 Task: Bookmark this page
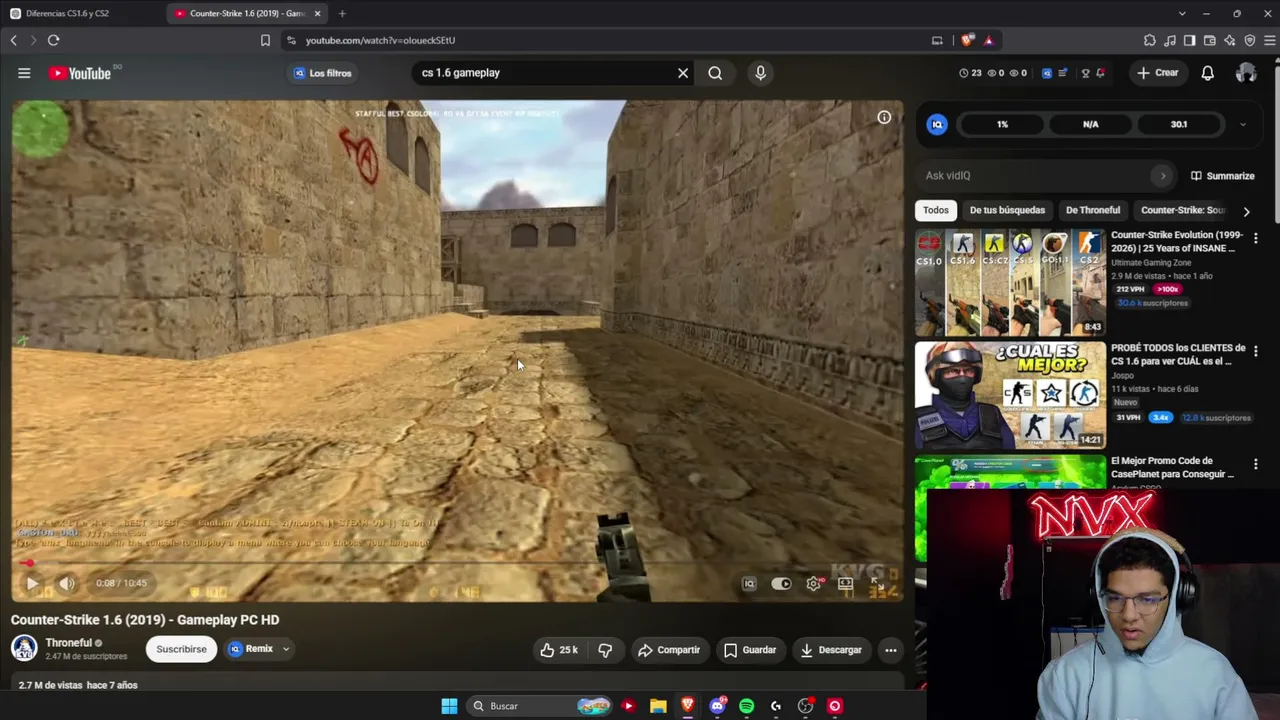pos(265,40)
